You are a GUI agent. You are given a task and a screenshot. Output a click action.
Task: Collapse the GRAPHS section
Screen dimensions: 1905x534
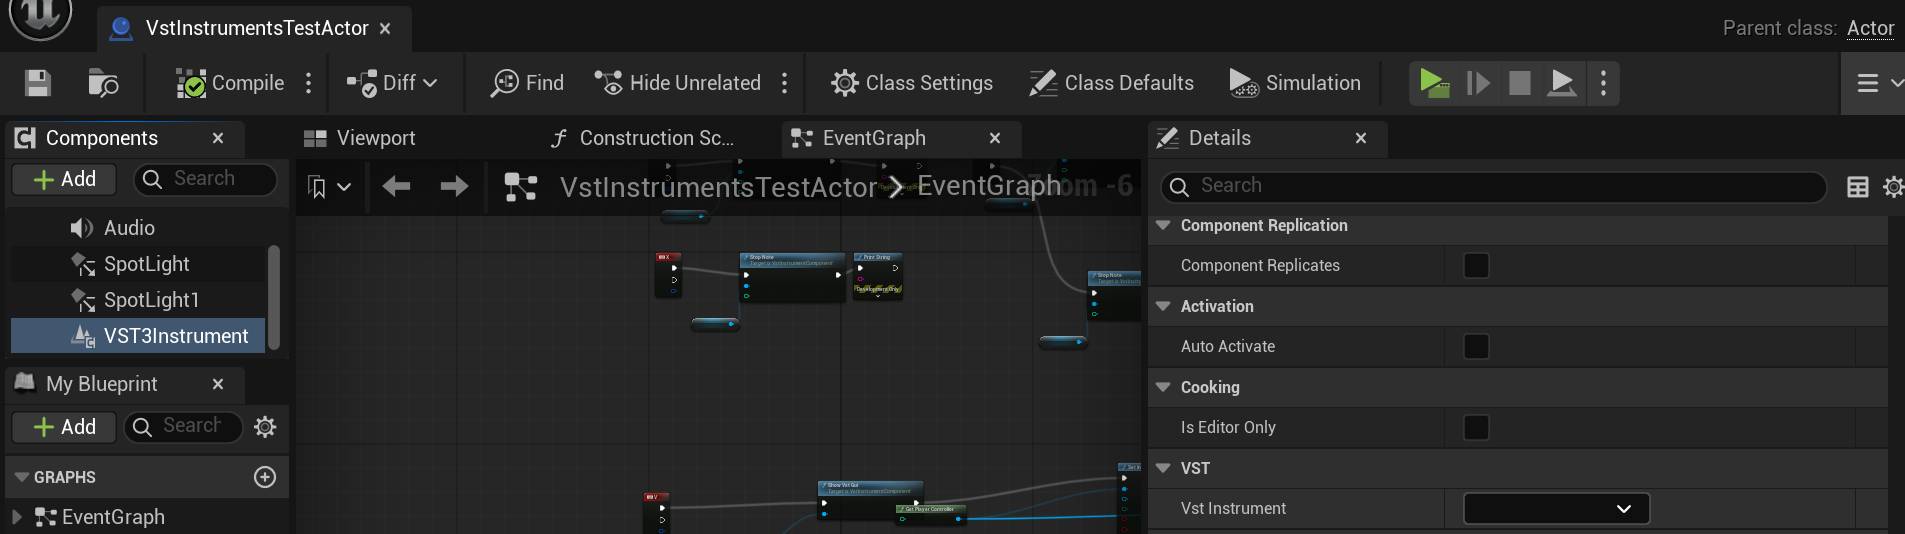coord(21,478)
